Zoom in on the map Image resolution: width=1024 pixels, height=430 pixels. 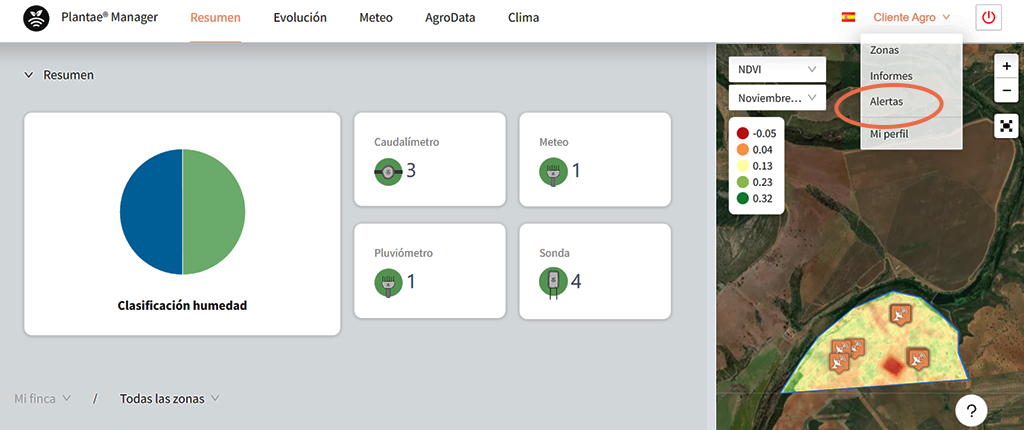[x=1006, y=66]
